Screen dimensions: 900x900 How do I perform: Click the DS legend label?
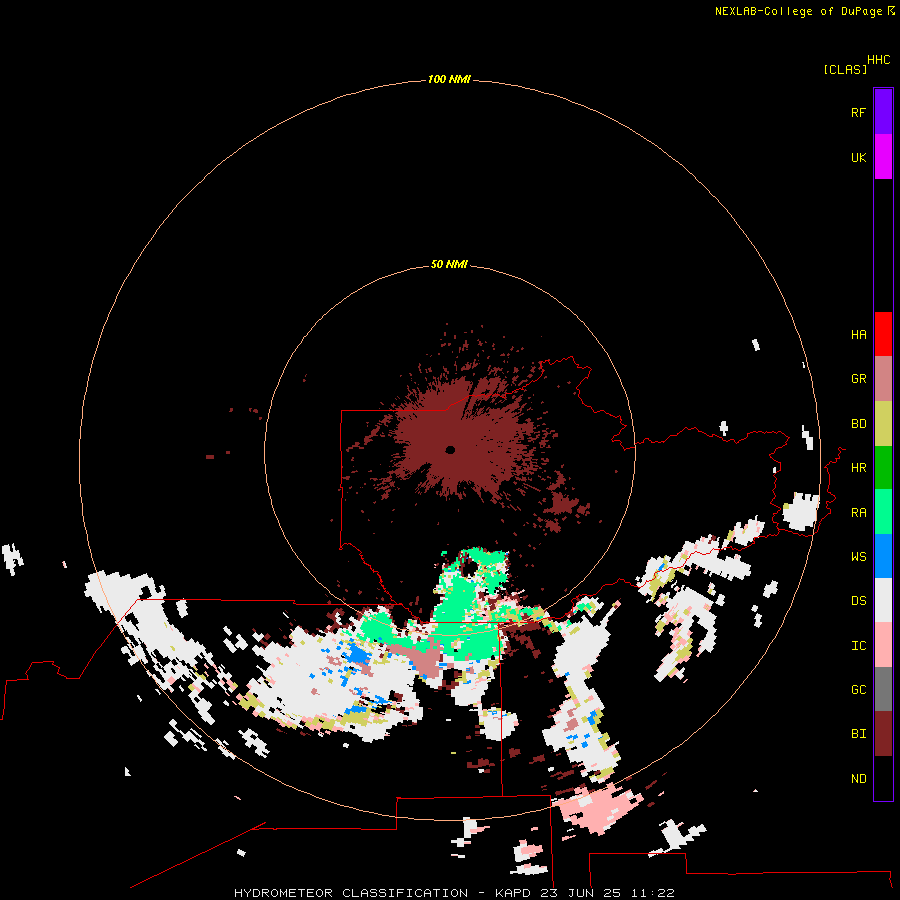(858, 601)
